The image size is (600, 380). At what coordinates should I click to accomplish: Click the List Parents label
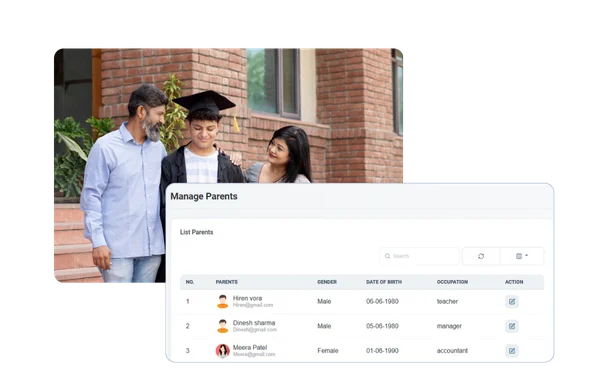click(x=196, y=232)
